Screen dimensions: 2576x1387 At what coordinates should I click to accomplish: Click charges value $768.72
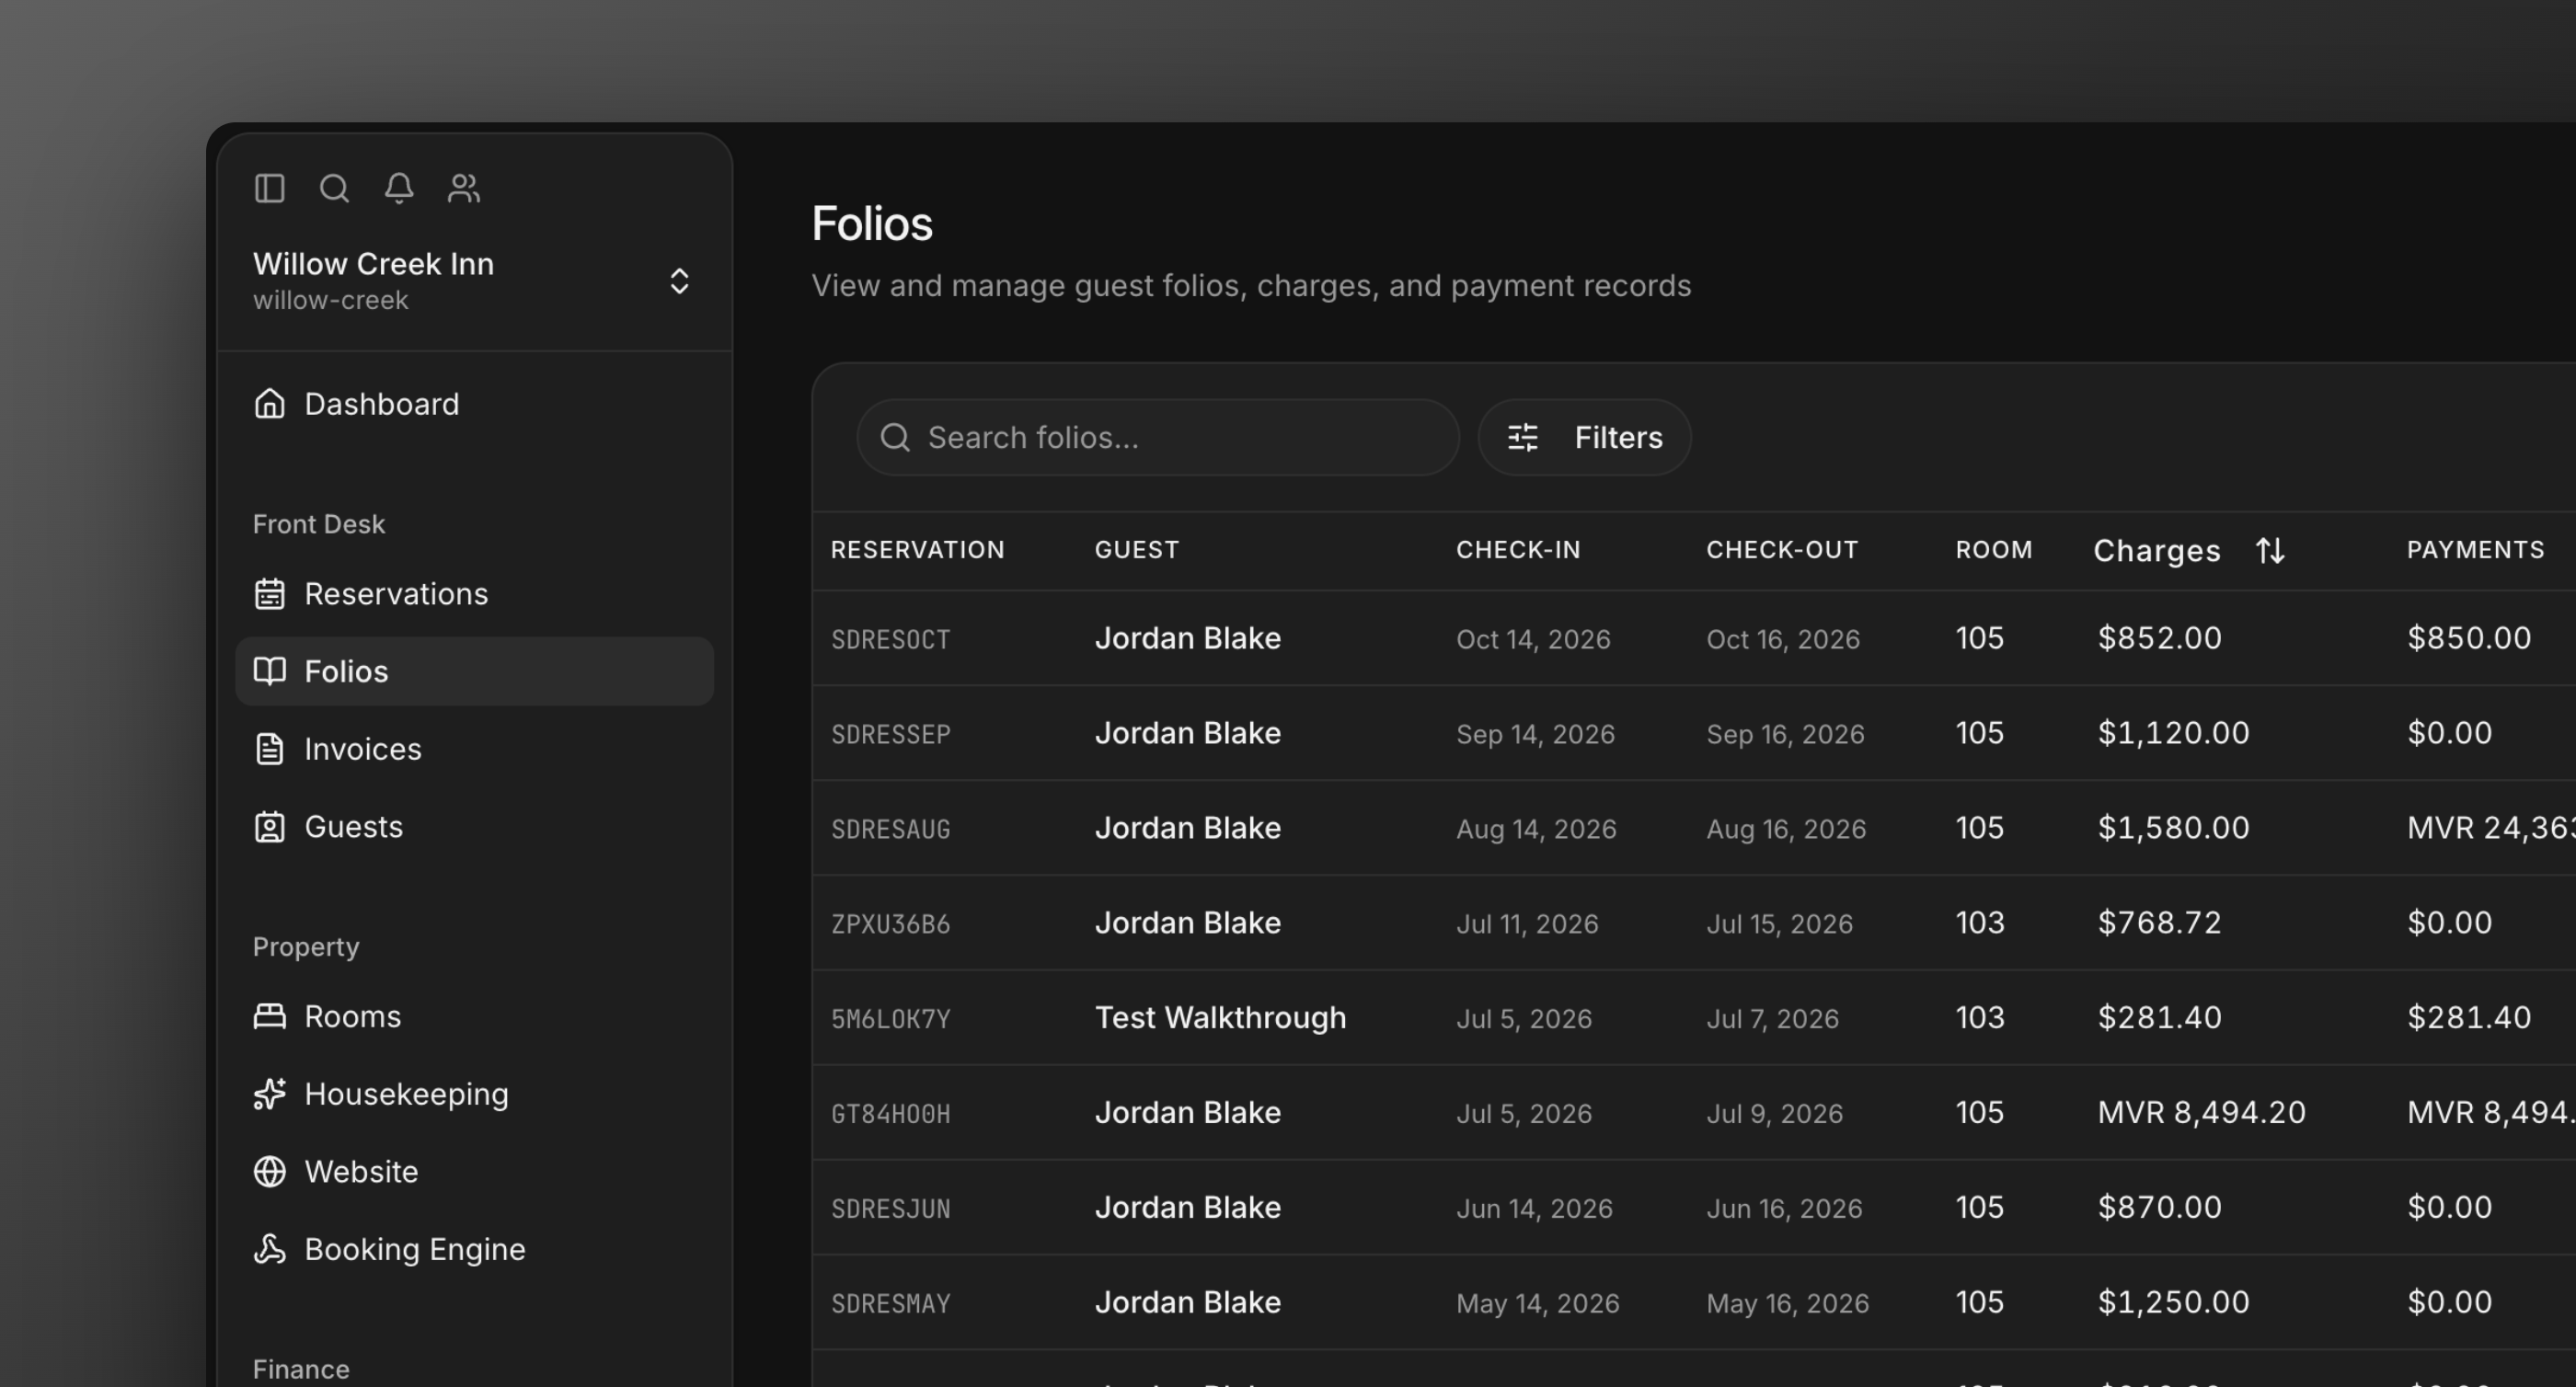[2159, 922]
